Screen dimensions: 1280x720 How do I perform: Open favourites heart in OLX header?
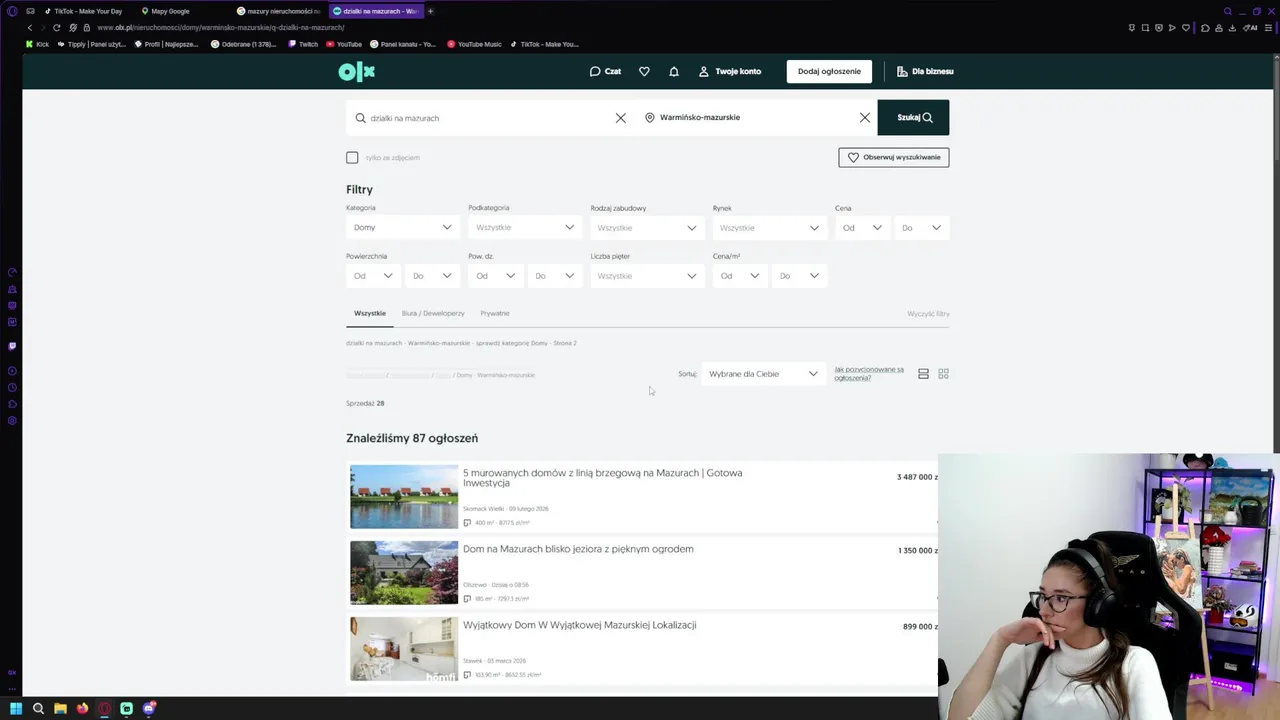pos(644,71)
